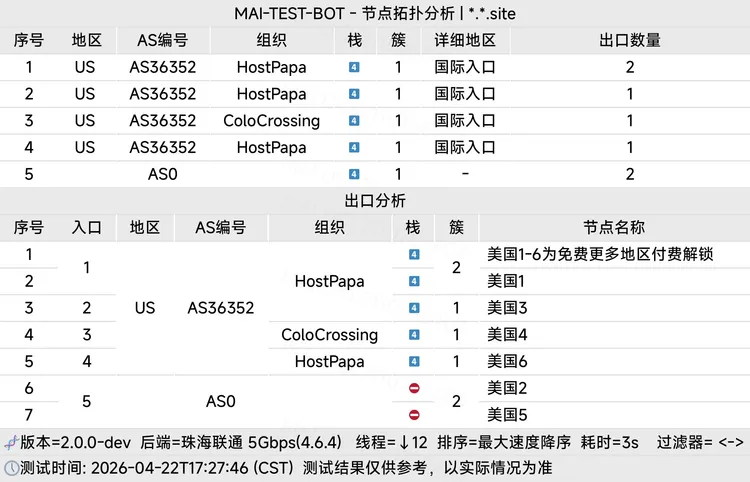Select the 节点名称 column header

coord(614,228)
